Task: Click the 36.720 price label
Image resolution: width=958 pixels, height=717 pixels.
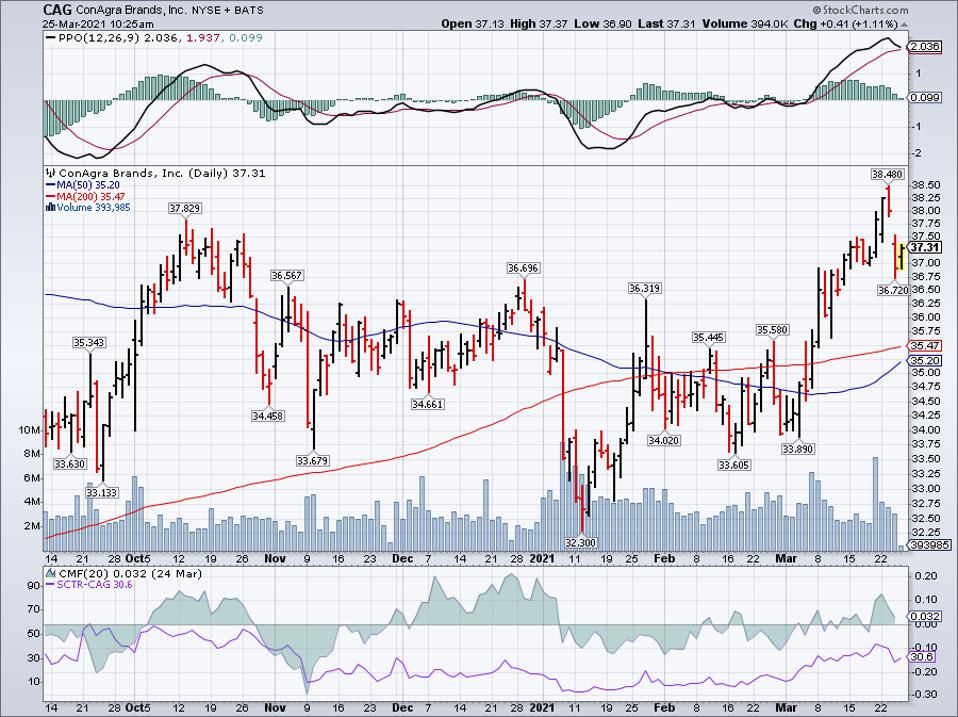Action: coord(893,291)
